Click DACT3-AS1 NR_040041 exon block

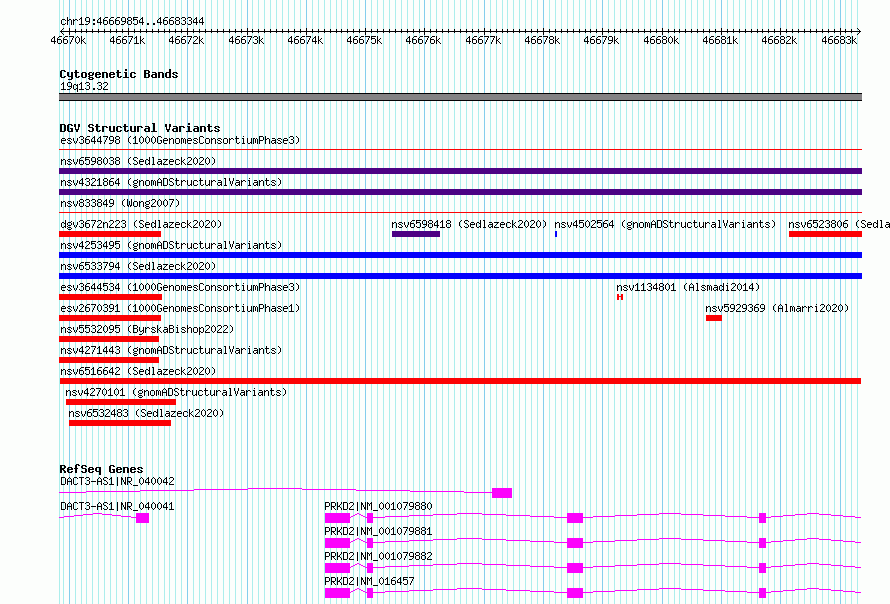(142, 518)
